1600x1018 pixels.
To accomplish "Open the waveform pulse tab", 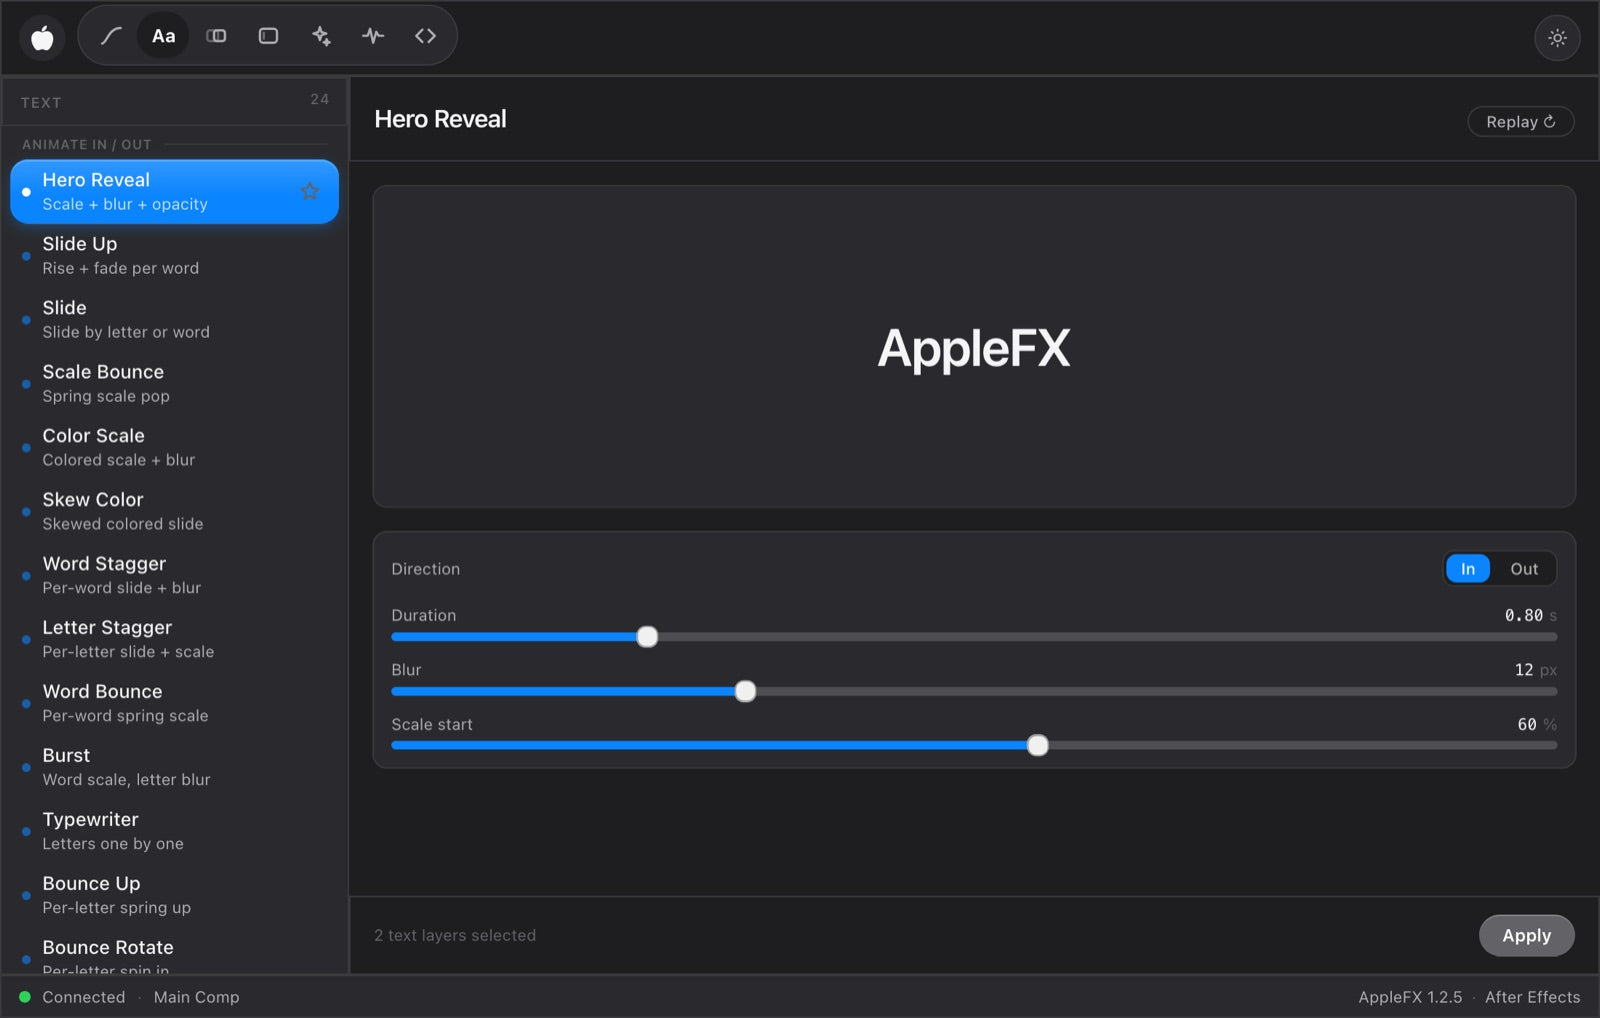I will pos(373,36).
